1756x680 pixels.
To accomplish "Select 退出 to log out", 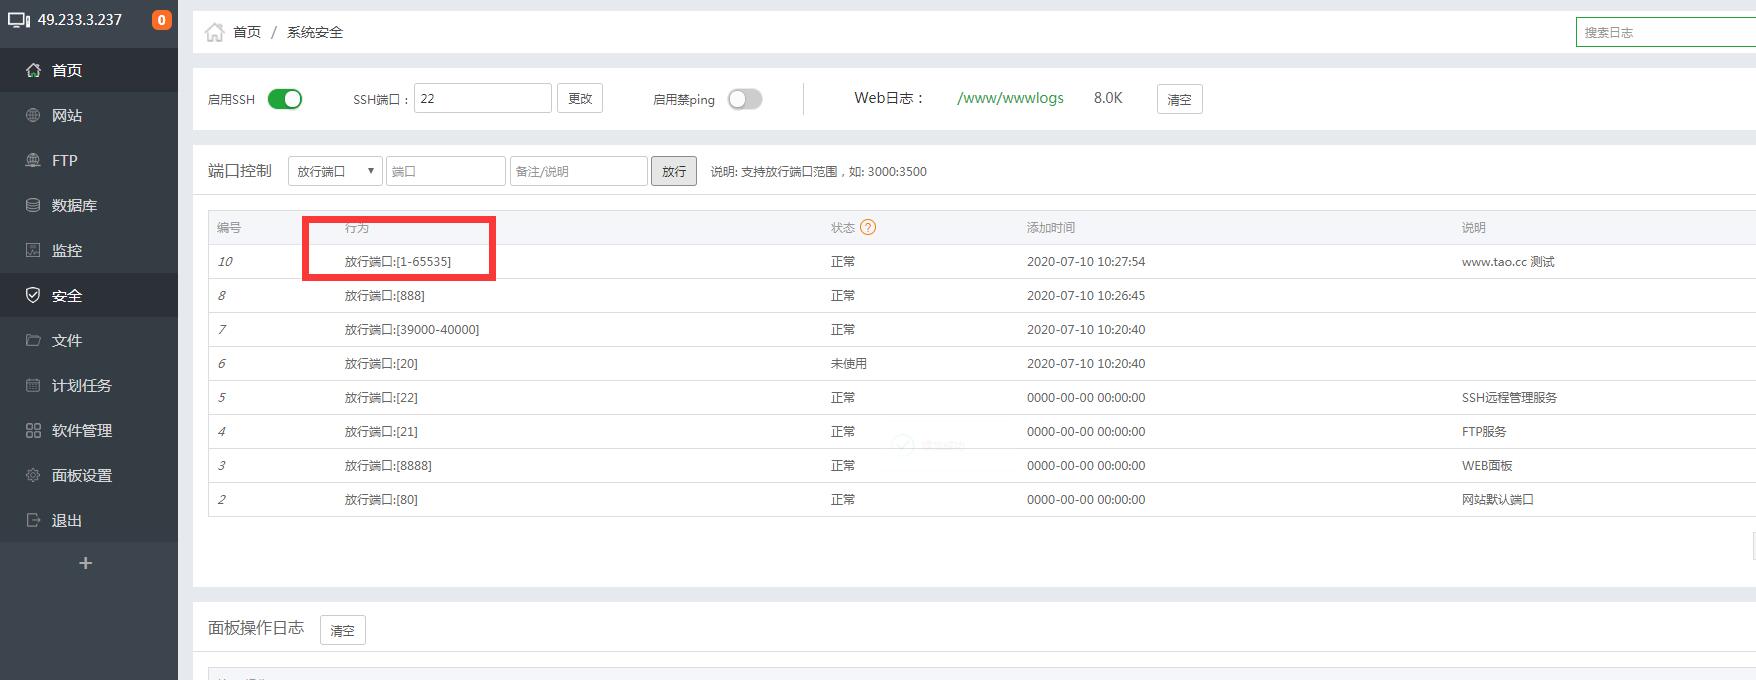I will (66, 520).
